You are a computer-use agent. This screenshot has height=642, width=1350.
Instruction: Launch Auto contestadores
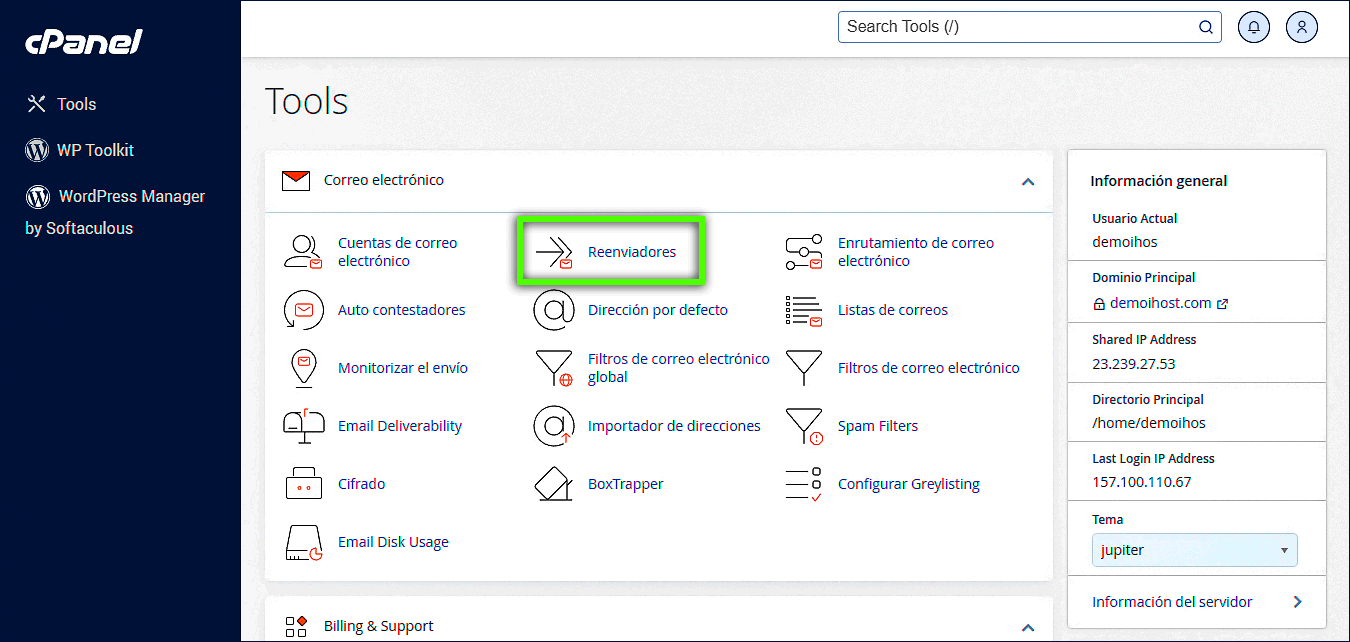pyautogui.click(x=400, y=310)
